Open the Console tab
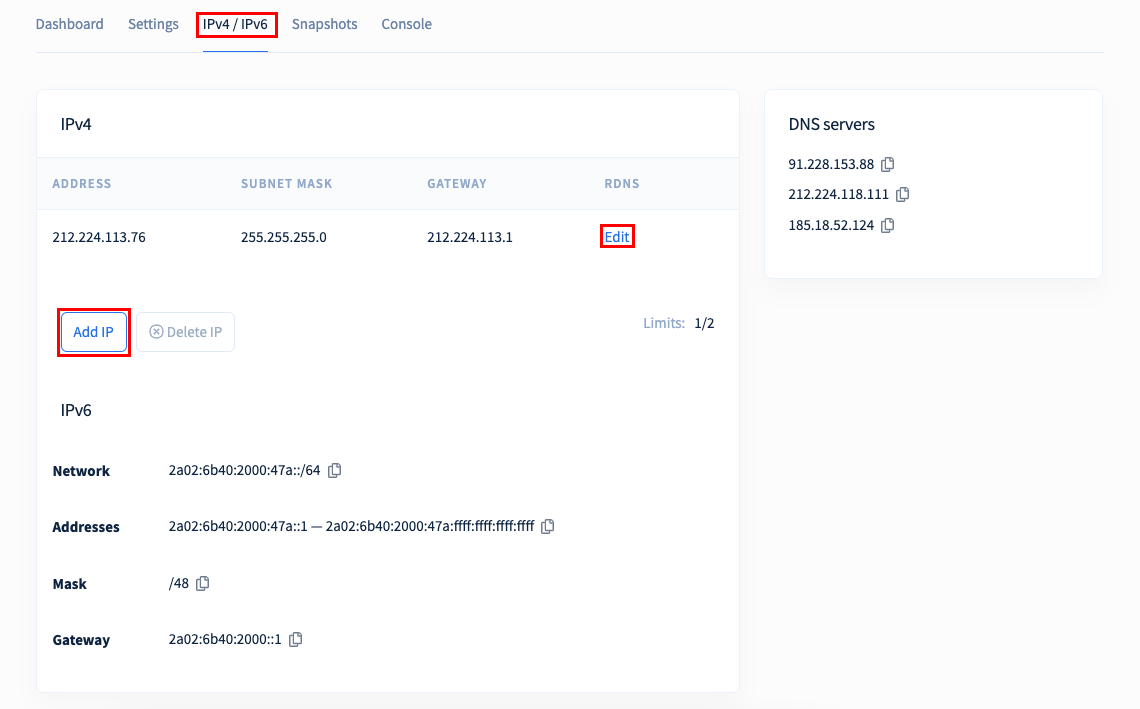 click(406, 24)
